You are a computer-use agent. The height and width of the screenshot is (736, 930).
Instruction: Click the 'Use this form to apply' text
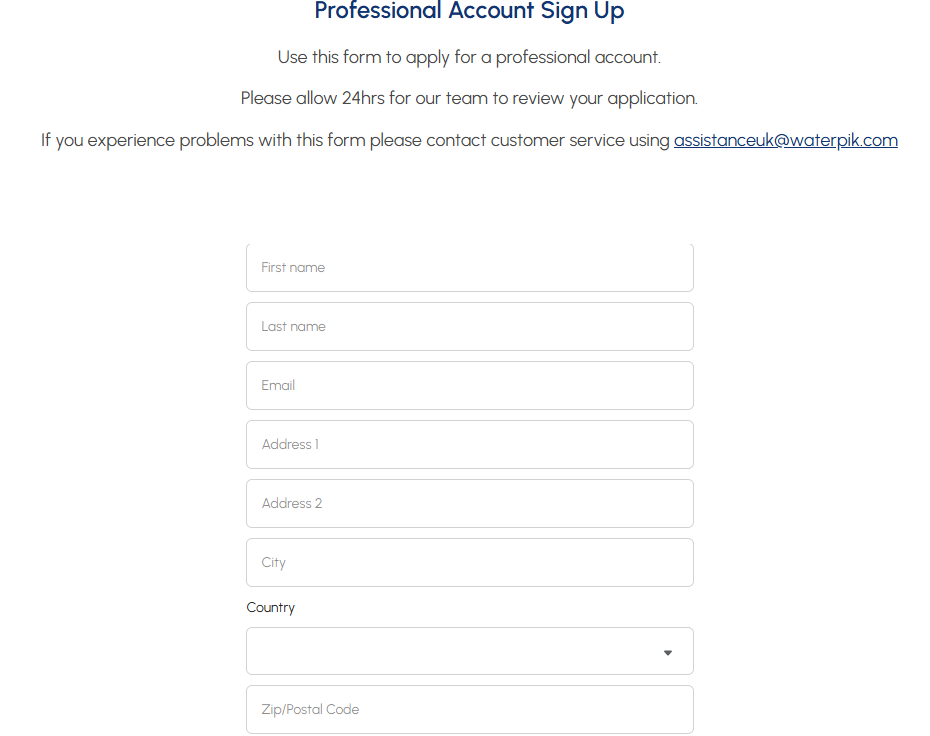(469, 57)
